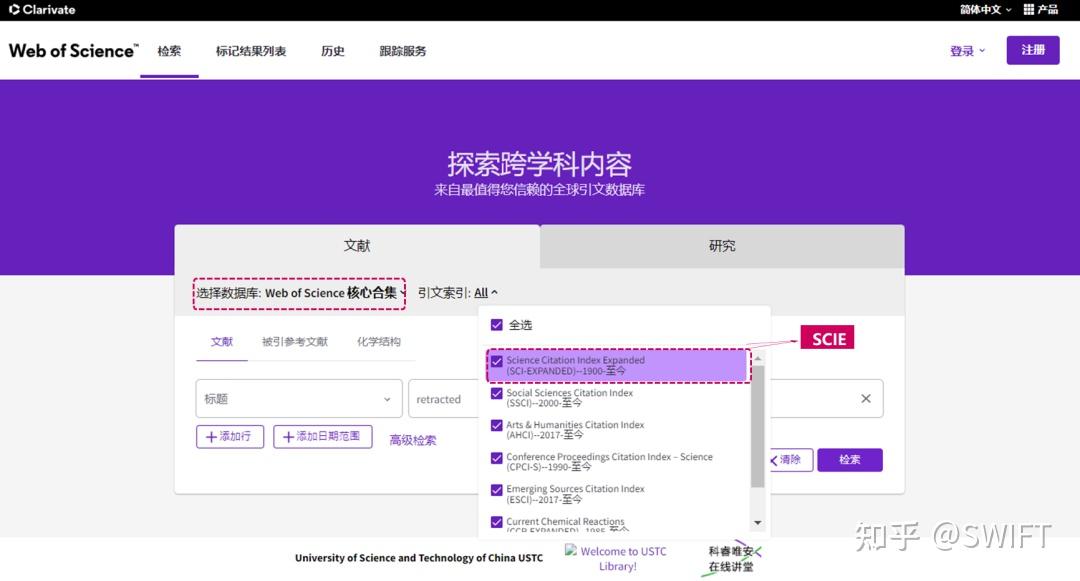Uncheck the 全选 select all checkbox

[497, 324]
